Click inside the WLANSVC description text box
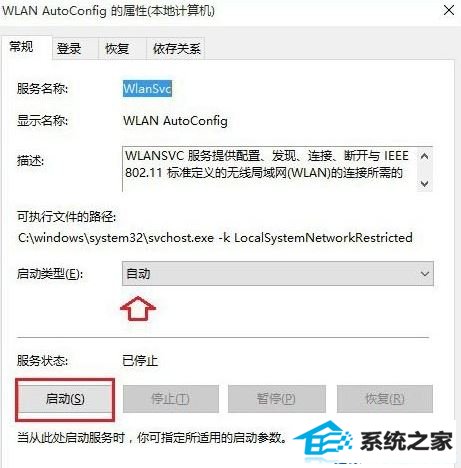The image size is (461, 468). click(269, 169)
